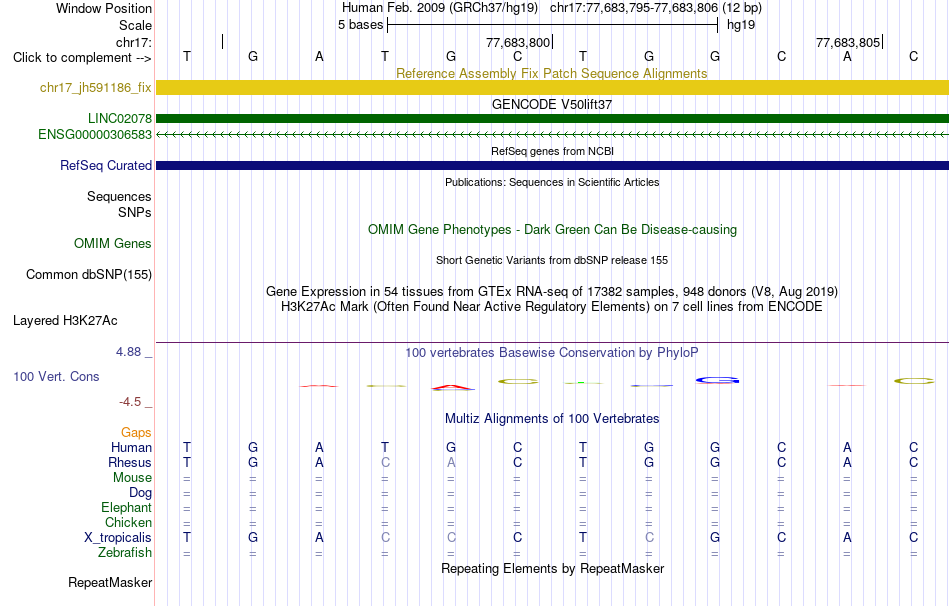The image size is (950, 606).
Task: Click the Layered H3K27Ac label
Action: pos(65,321)
